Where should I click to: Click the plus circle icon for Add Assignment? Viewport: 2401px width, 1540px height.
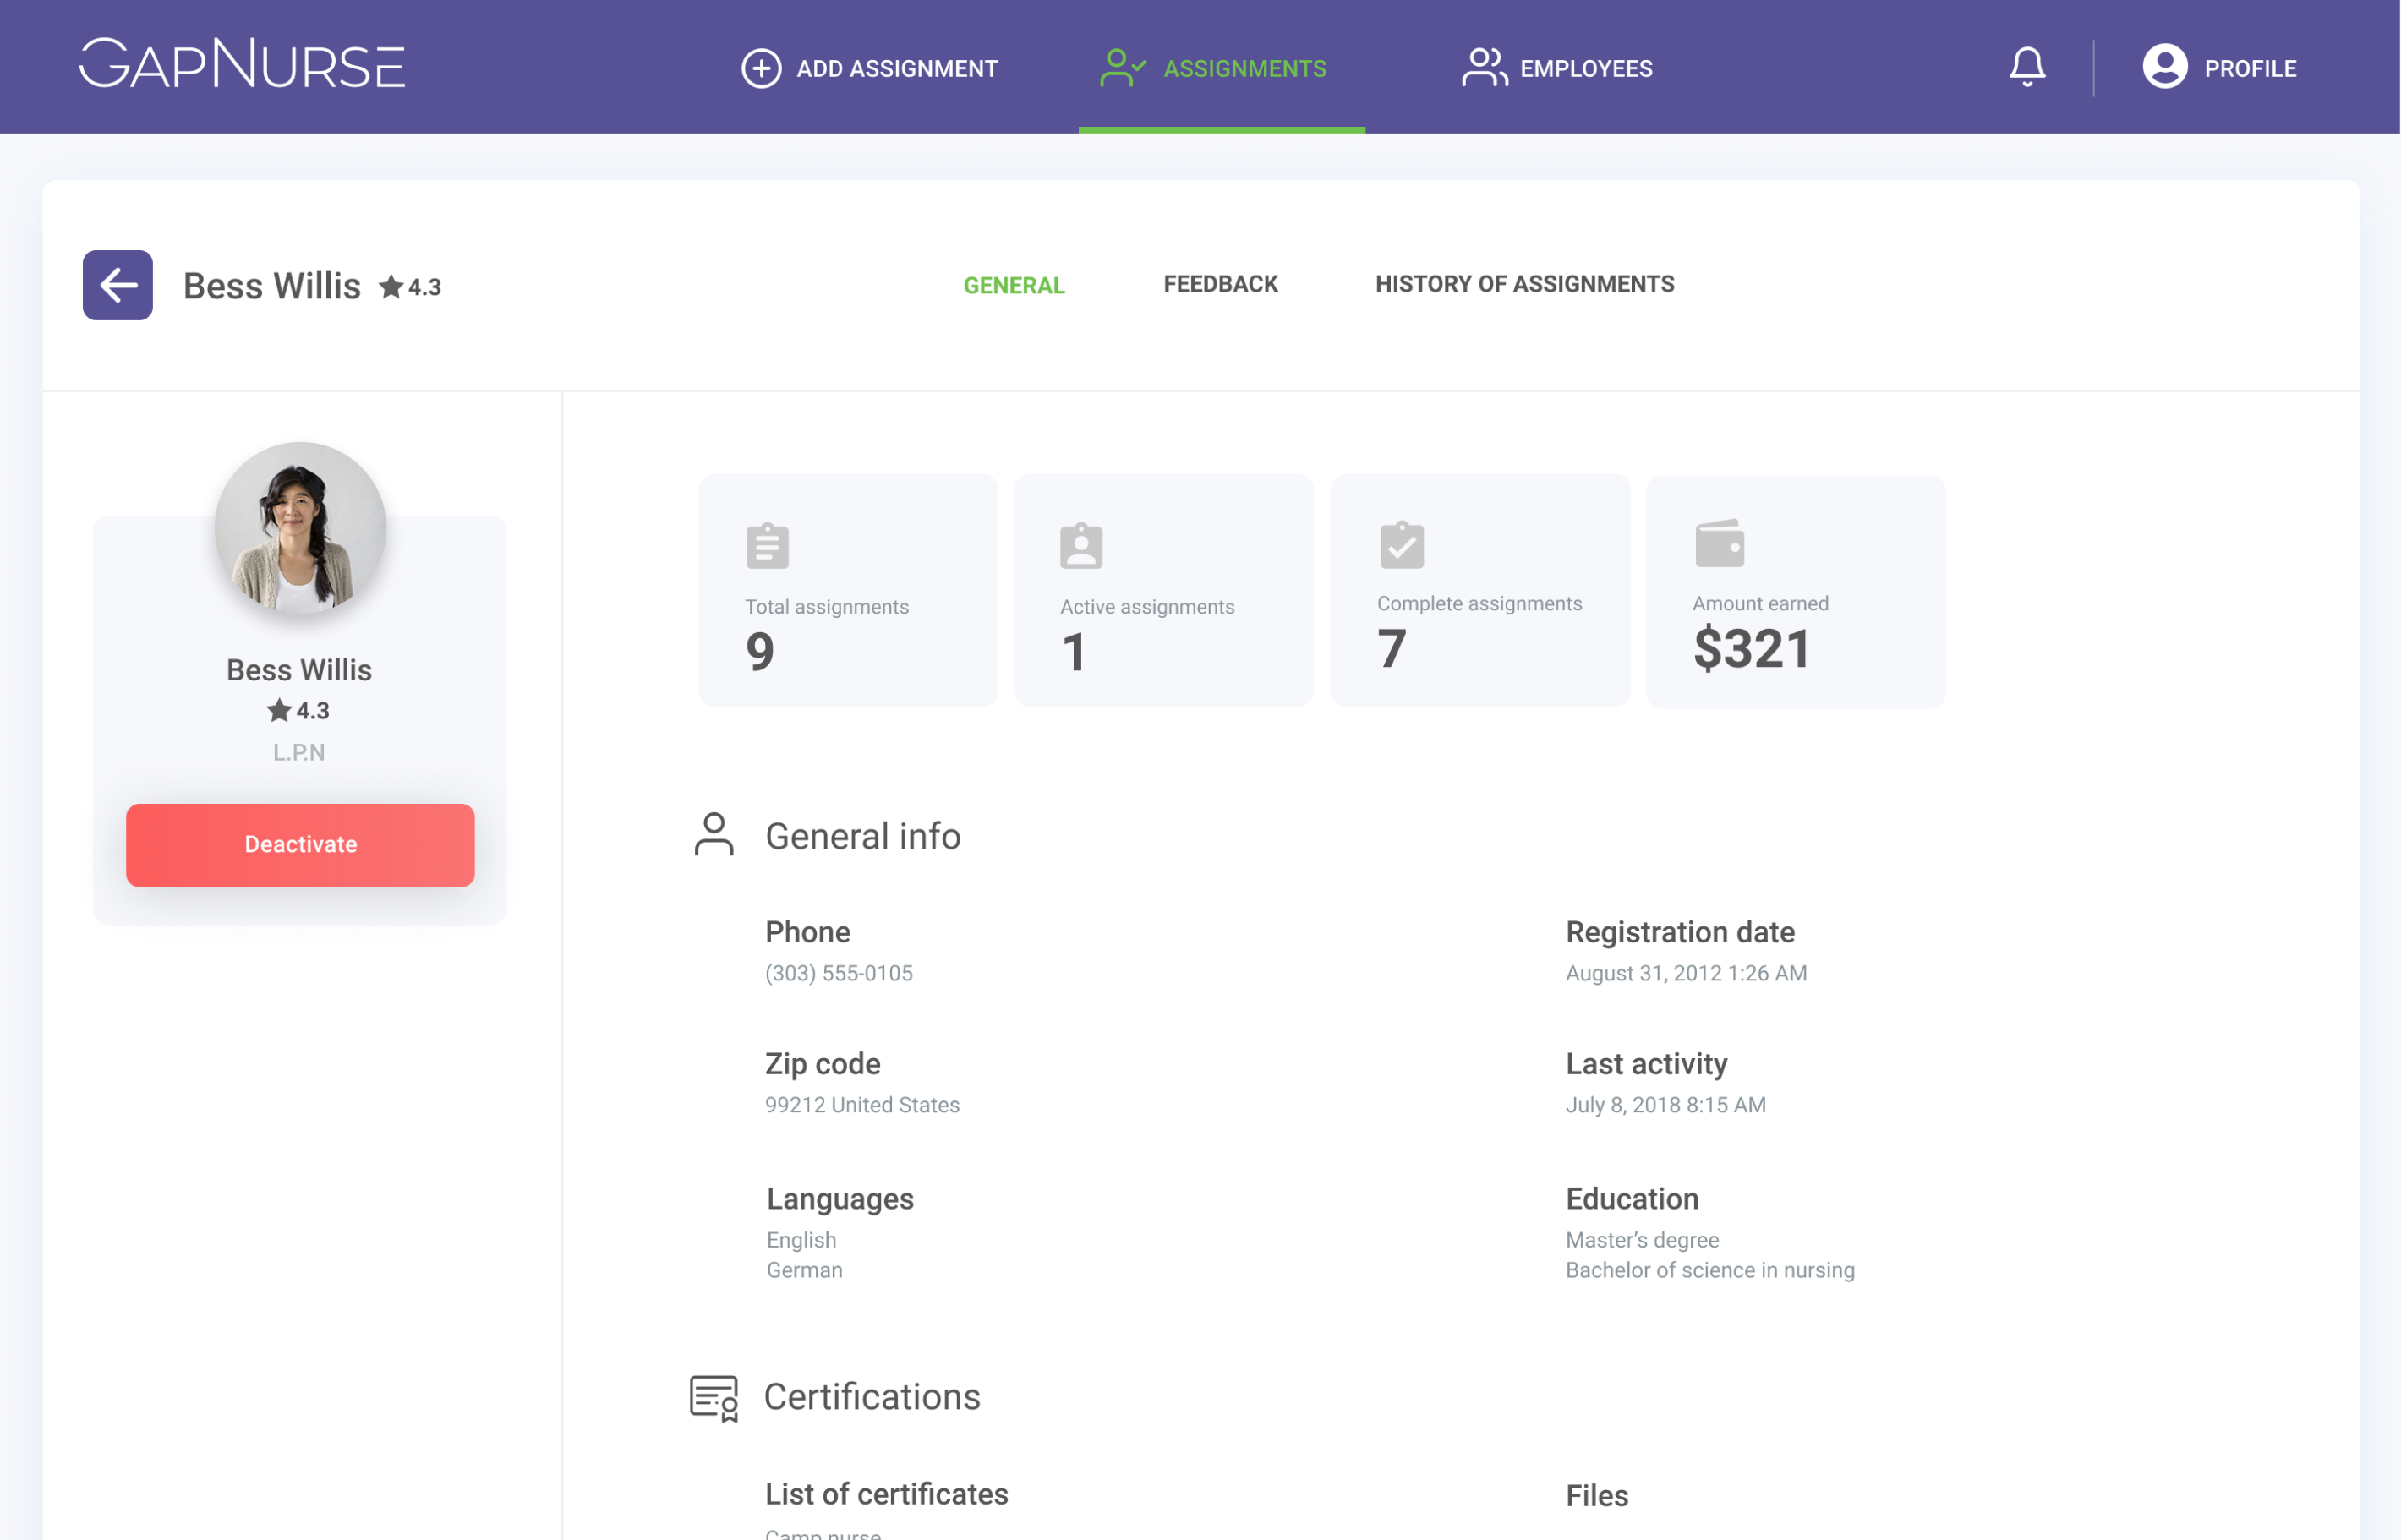click(x=761, y=68)
